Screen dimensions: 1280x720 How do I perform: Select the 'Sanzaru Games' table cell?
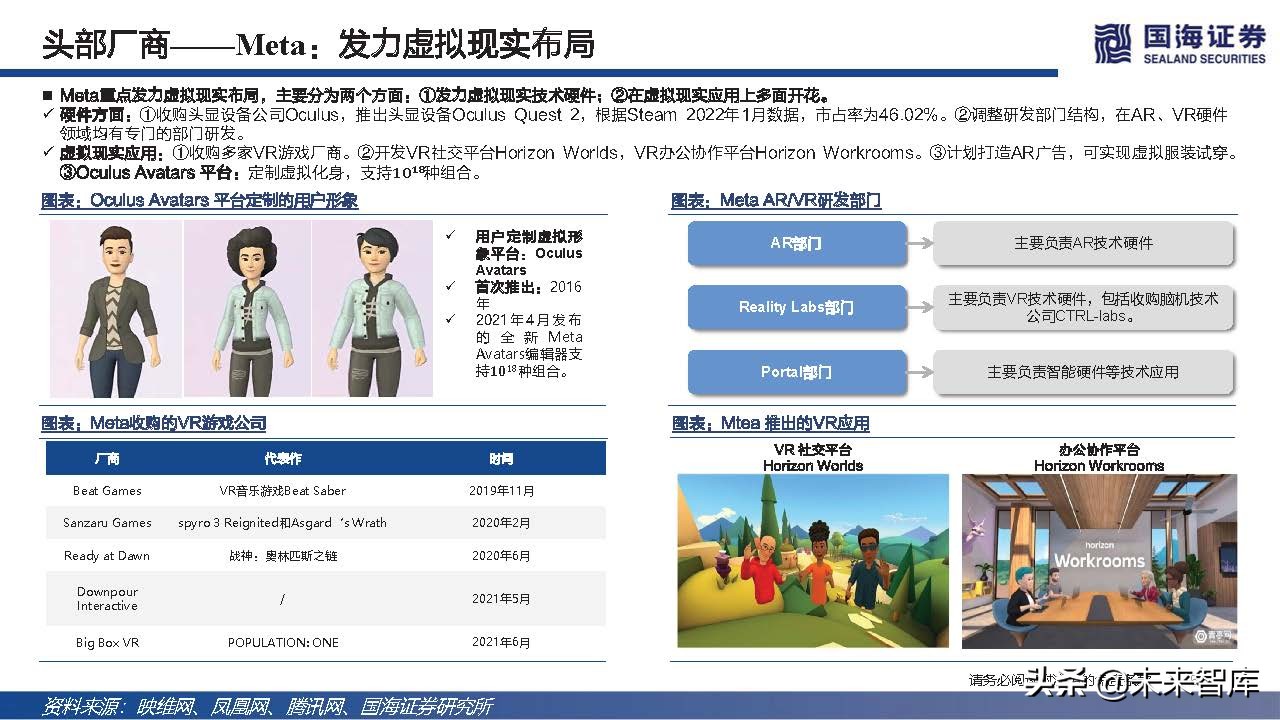(107, 523)
